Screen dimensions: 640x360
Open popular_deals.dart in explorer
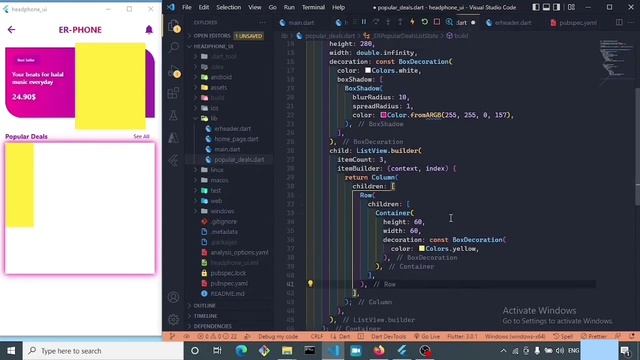tap(239, 160)
